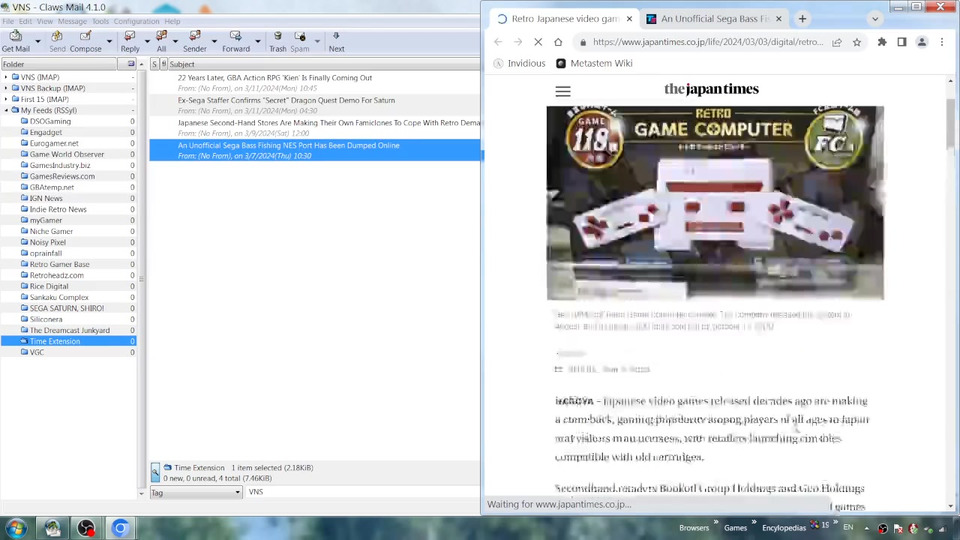Open File menu in Claws Mail
The width and height of the screenshot is (960, 540).
[x=8, y=21]
